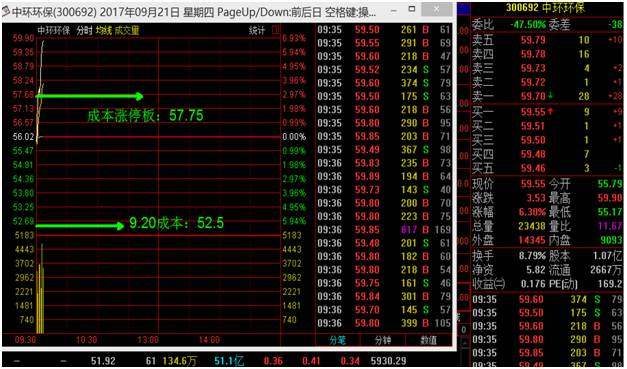Select the tick row priced 59.89
Viewport: 627px width, 369px height.
pyautogui.click(x=384, y=176)
